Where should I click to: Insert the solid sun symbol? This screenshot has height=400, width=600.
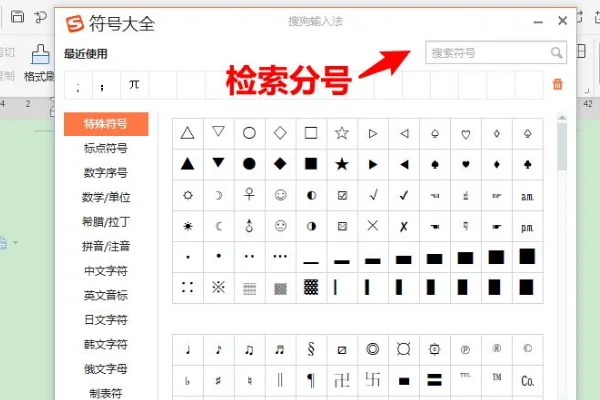pyautogui.click(x=188, y=226)
